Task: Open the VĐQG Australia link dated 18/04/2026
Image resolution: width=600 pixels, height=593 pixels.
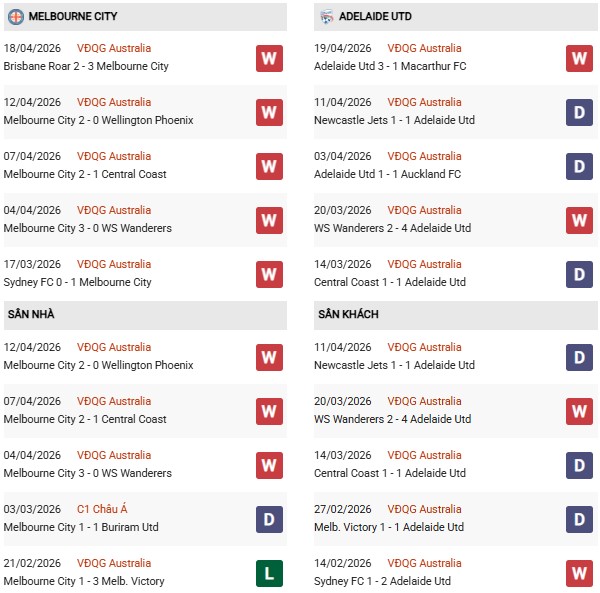Action: (114, 48)
